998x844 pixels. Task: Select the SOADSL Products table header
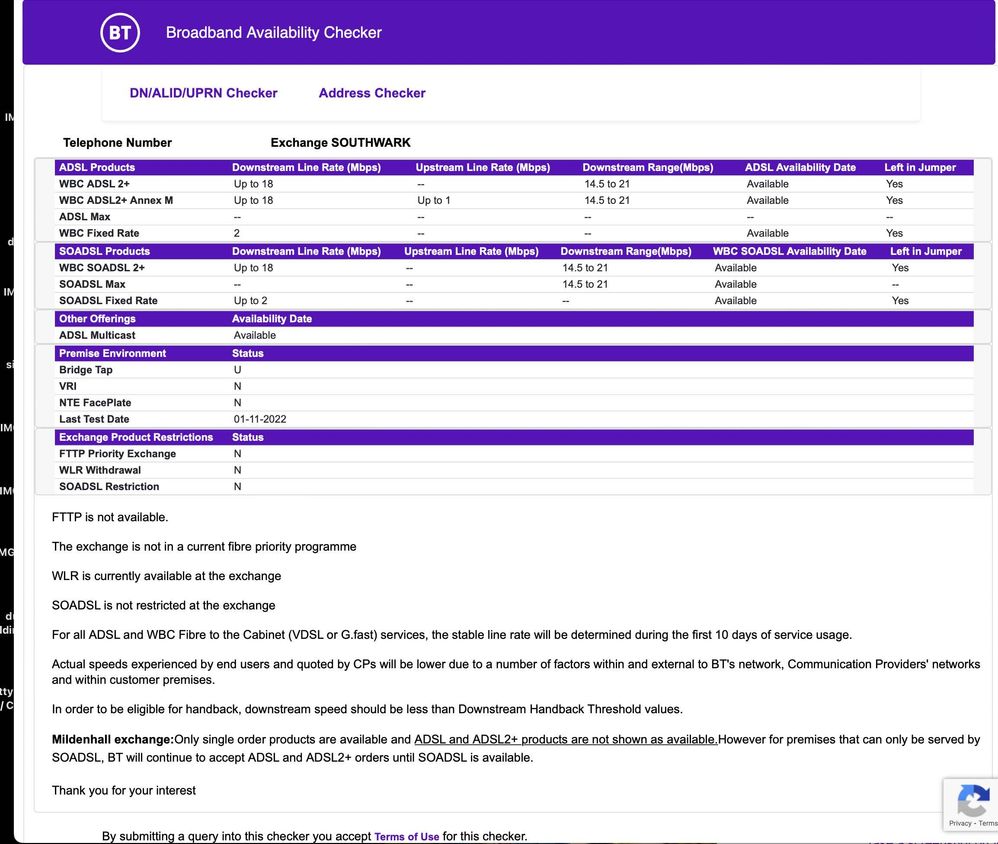(x=104, y=252)
